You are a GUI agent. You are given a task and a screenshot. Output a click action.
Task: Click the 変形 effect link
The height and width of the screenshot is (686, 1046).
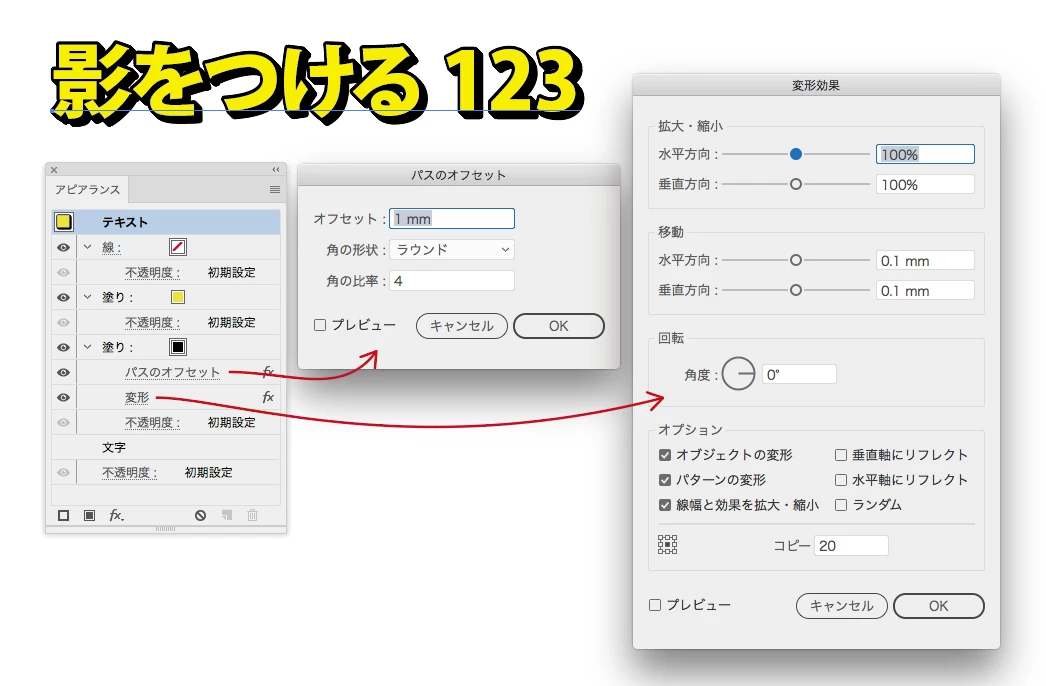(x=137, y=398)
